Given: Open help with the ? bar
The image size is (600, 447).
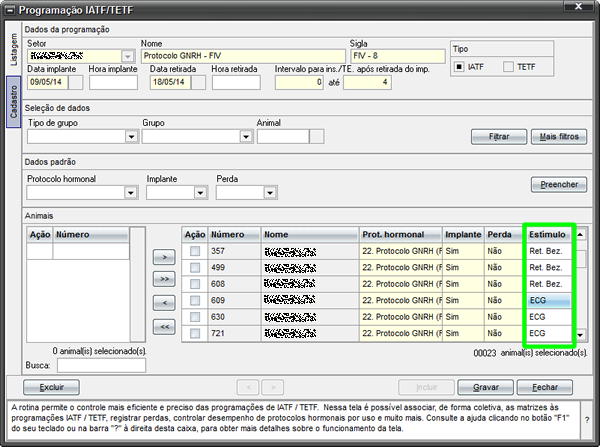Looking at the screenshot, I should [x=587, y=420].
